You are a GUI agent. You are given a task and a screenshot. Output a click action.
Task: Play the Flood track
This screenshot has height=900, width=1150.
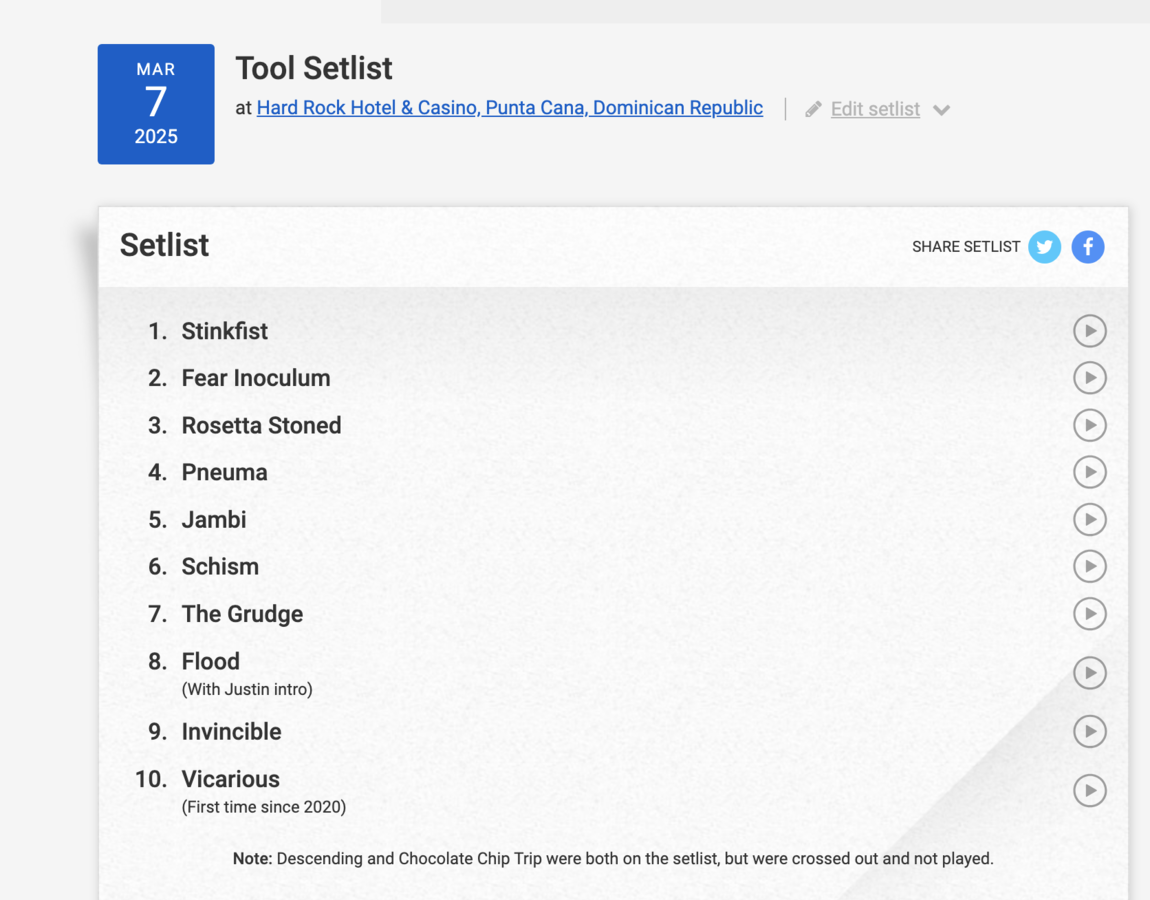pyautogui.click(x=1089, y=673)
